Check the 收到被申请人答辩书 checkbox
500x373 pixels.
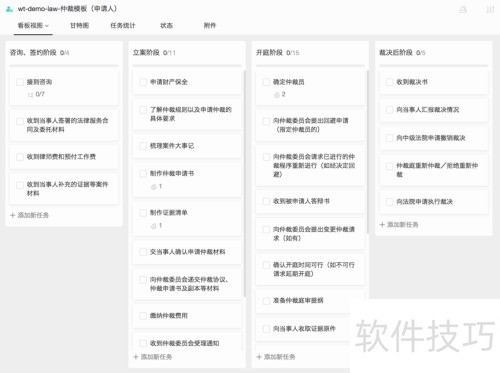(266, 201)
